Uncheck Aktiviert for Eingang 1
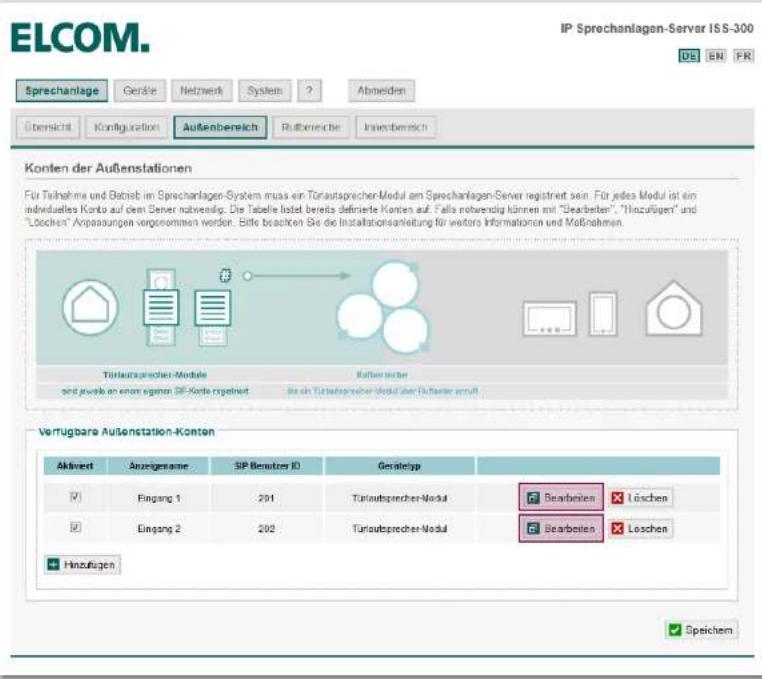This screenshot has height=679, width=762. [75, 496]
